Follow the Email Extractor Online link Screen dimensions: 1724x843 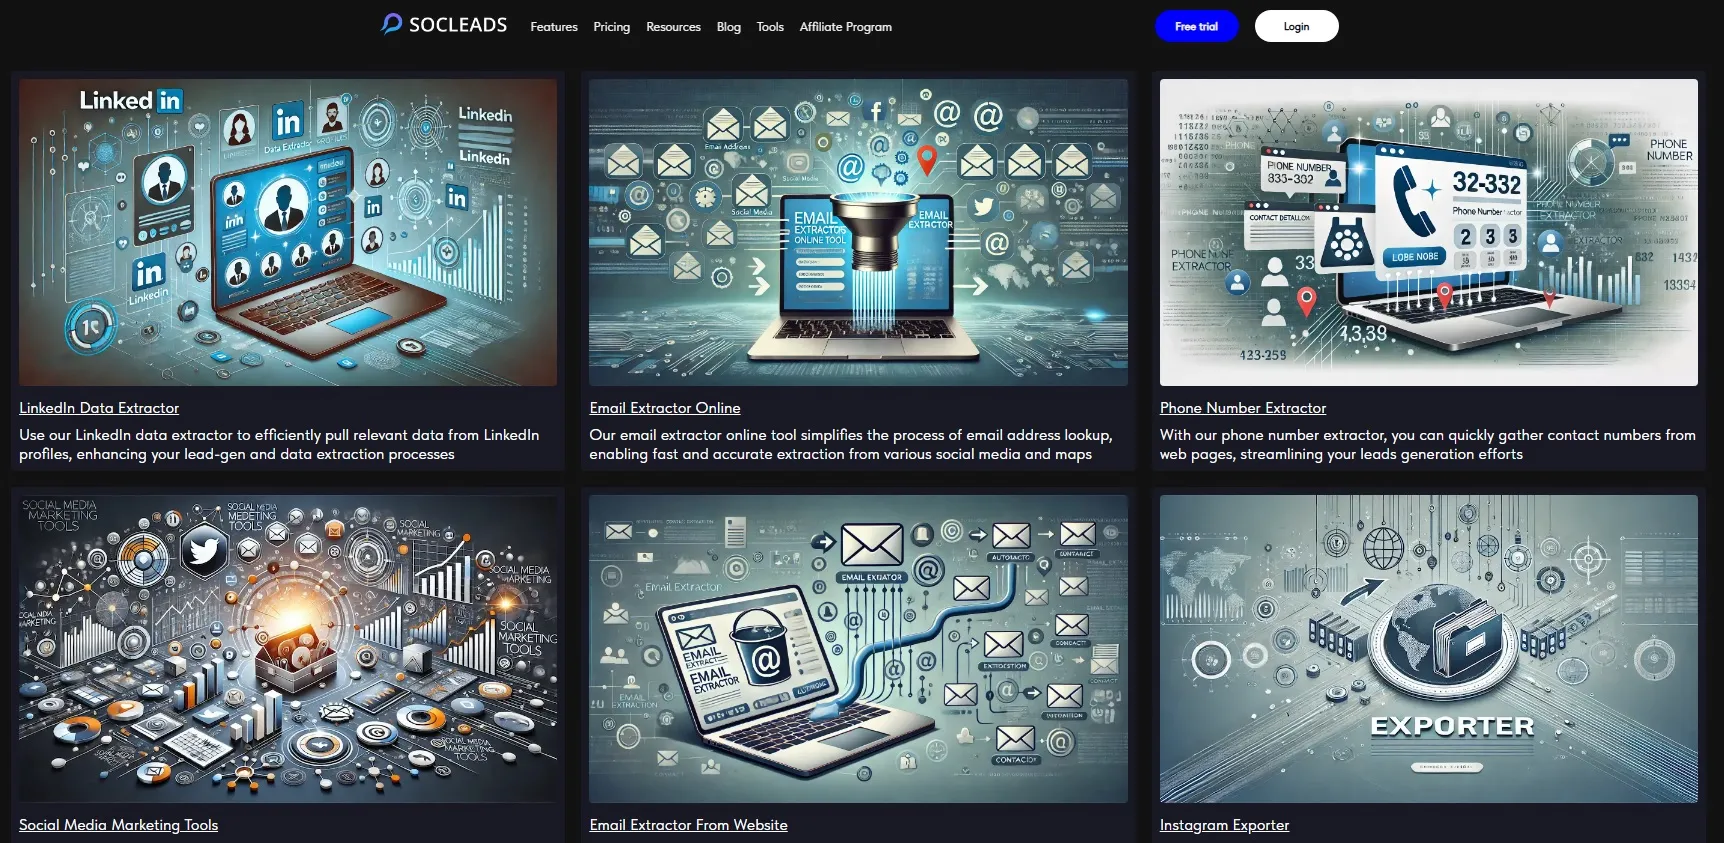(x=665, y=408)
